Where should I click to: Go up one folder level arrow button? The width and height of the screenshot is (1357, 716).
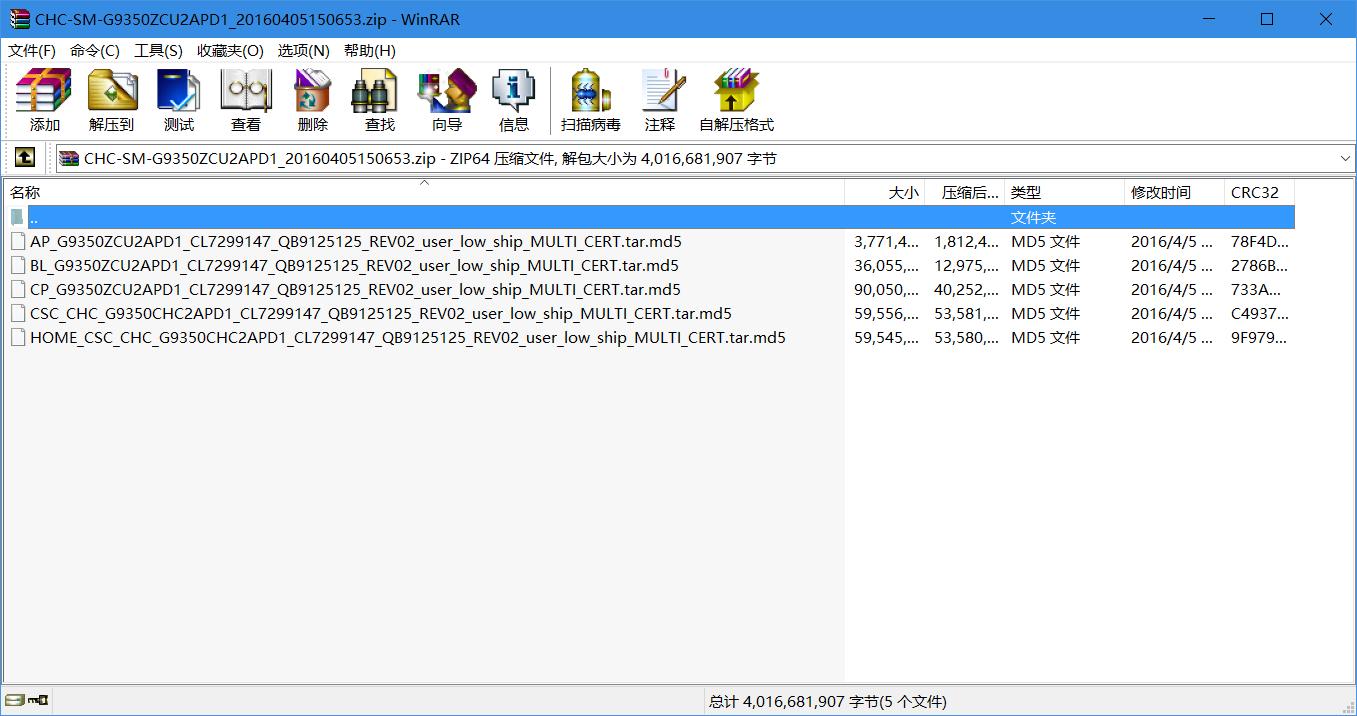click(25, 158)
